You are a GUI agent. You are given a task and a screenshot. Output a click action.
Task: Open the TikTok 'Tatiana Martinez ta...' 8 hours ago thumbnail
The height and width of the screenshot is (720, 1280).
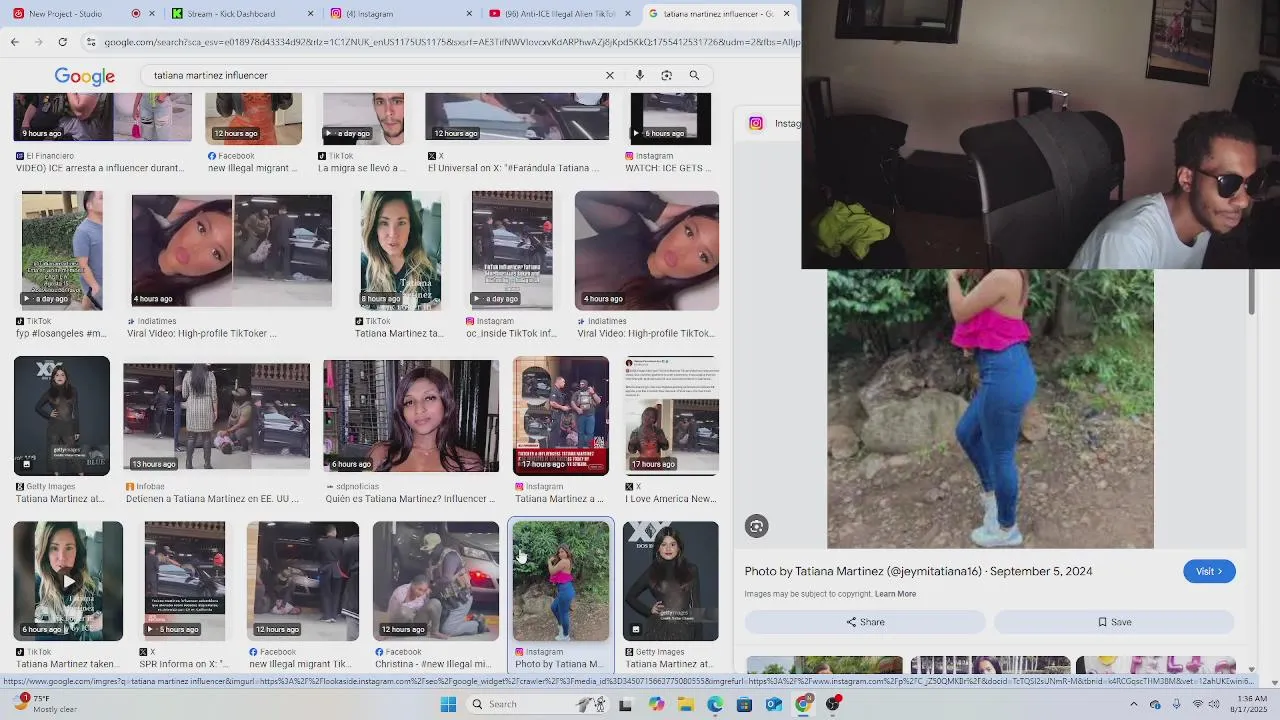click(x=401, y=250)
